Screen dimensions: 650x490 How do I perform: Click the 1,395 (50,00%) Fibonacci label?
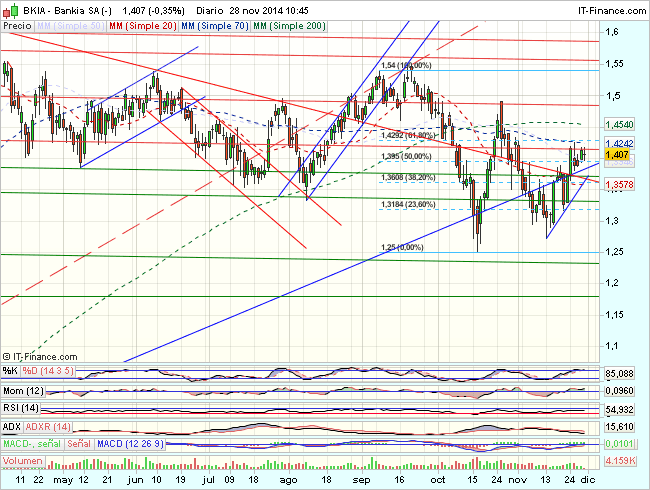coord(406,156)
